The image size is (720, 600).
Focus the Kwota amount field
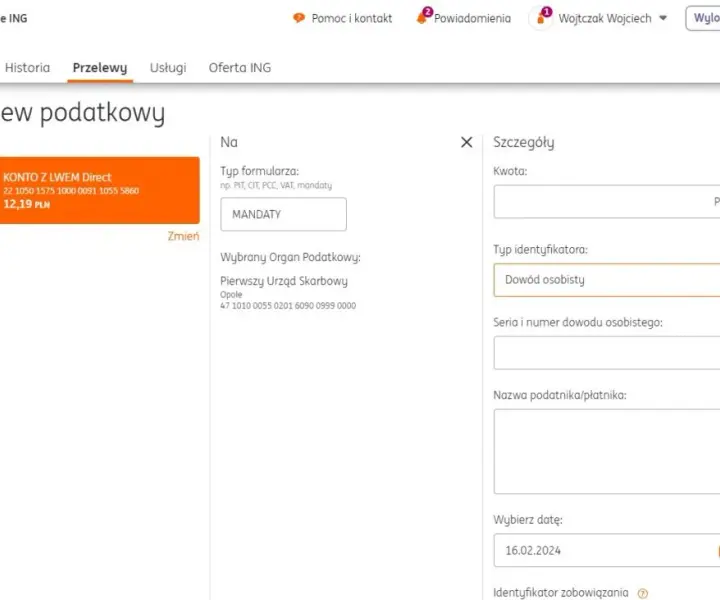(x=607, y=202)
